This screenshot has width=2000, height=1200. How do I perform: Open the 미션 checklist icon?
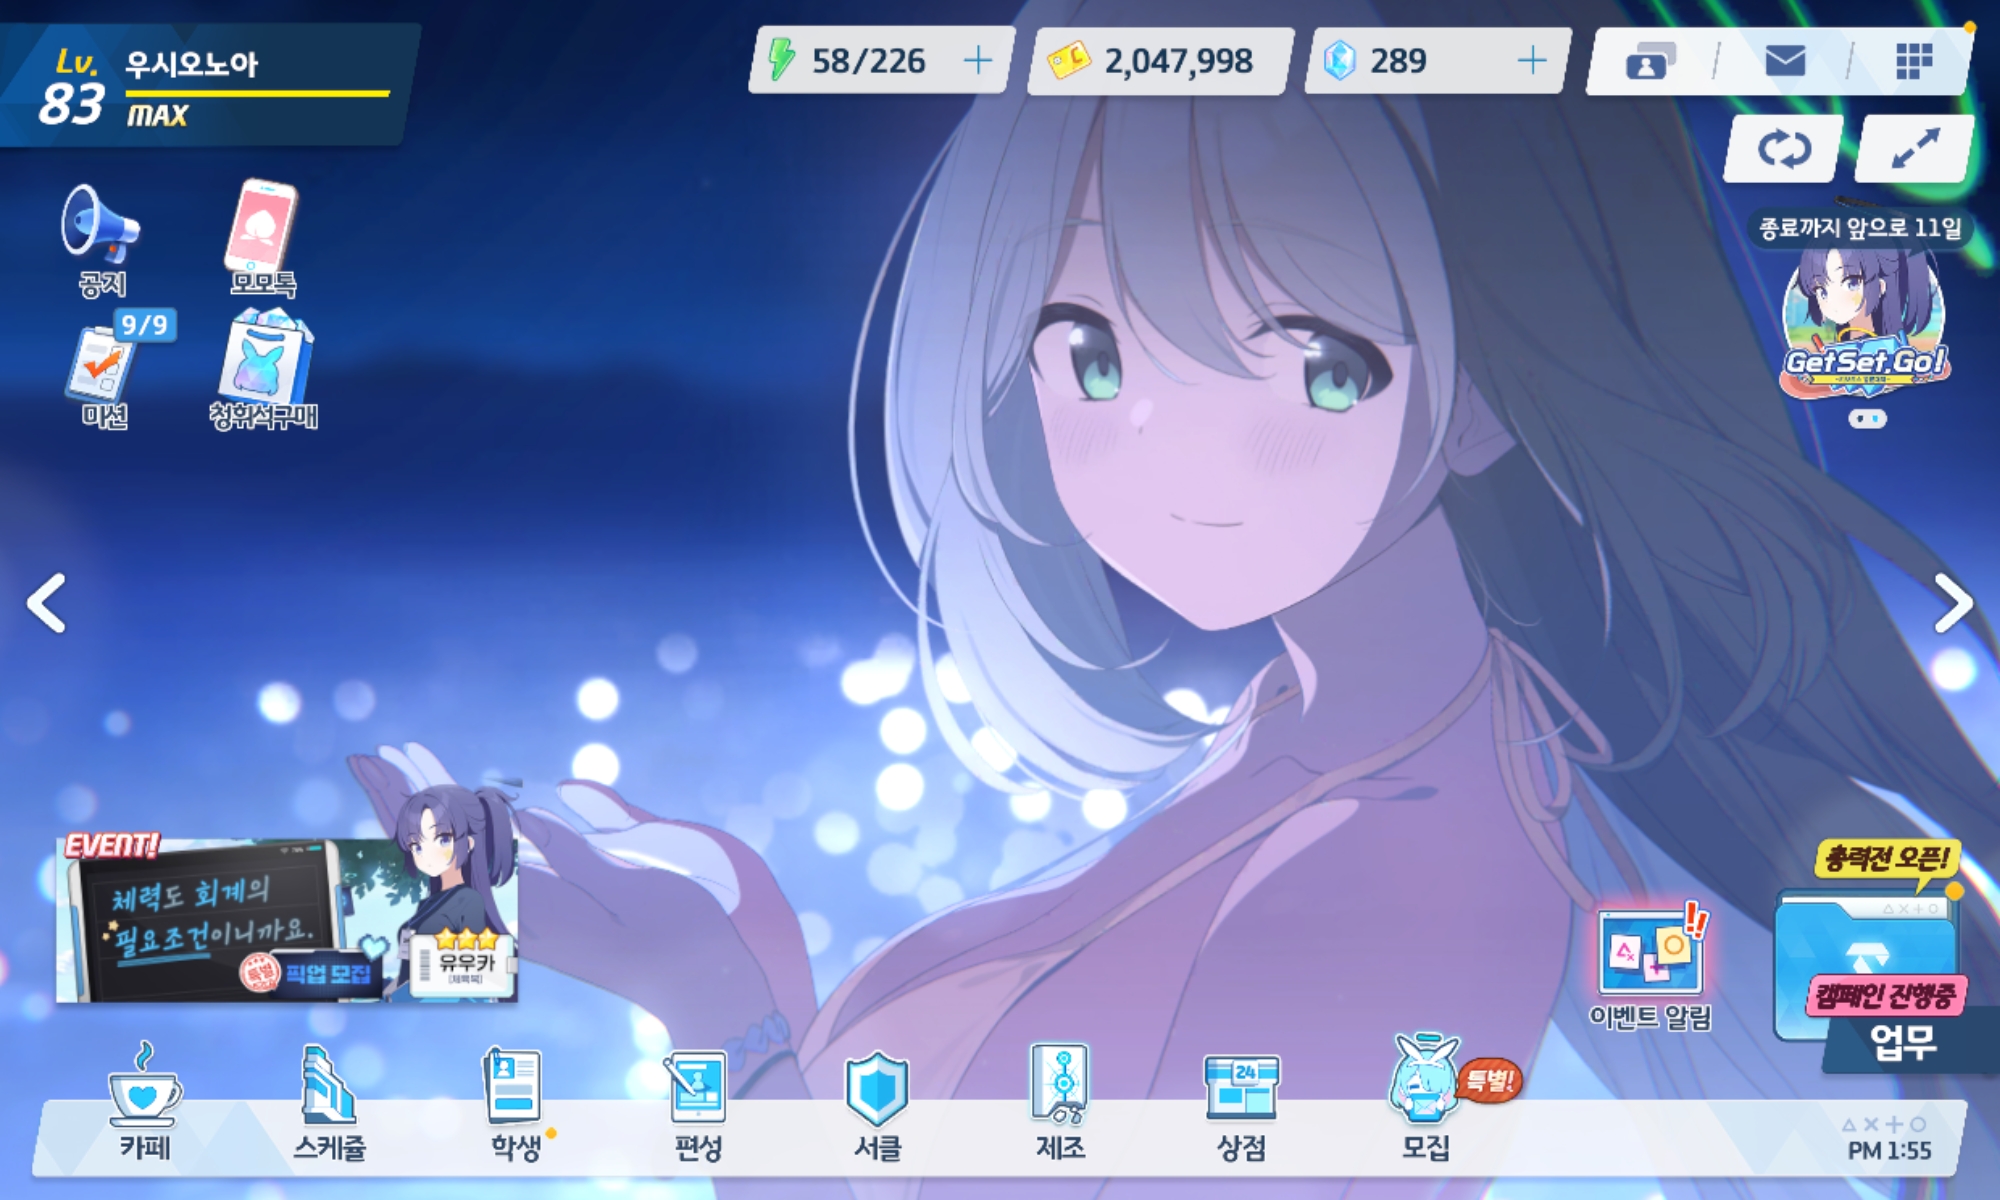(104, 368)
